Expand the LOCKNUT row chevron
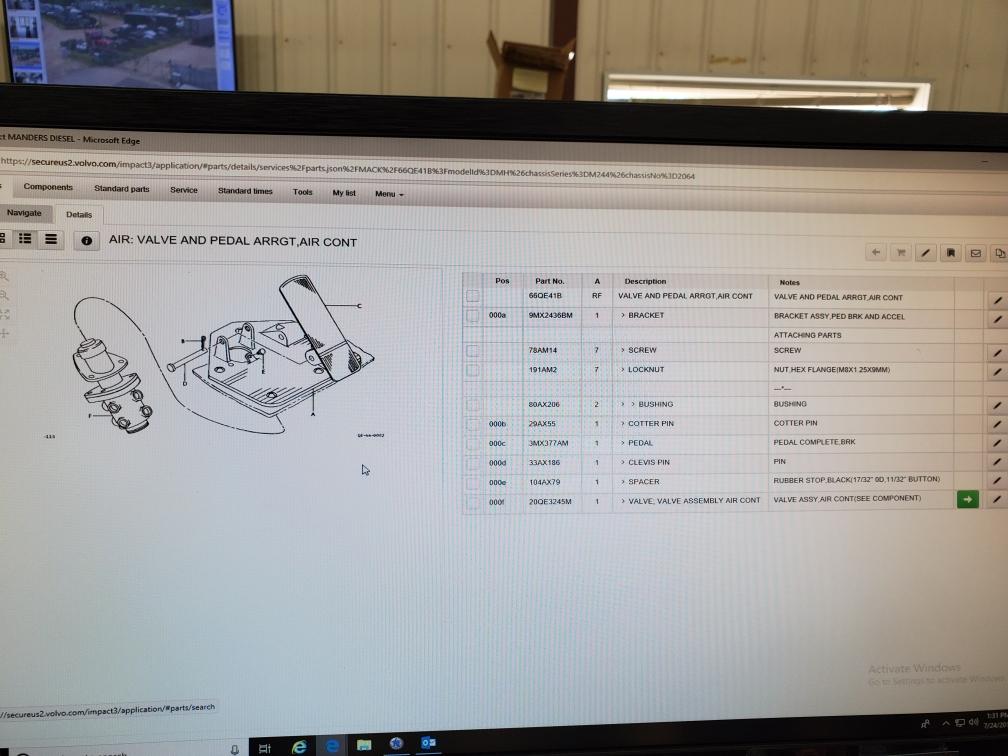The image size is (1008, 756). coord(623,369)
